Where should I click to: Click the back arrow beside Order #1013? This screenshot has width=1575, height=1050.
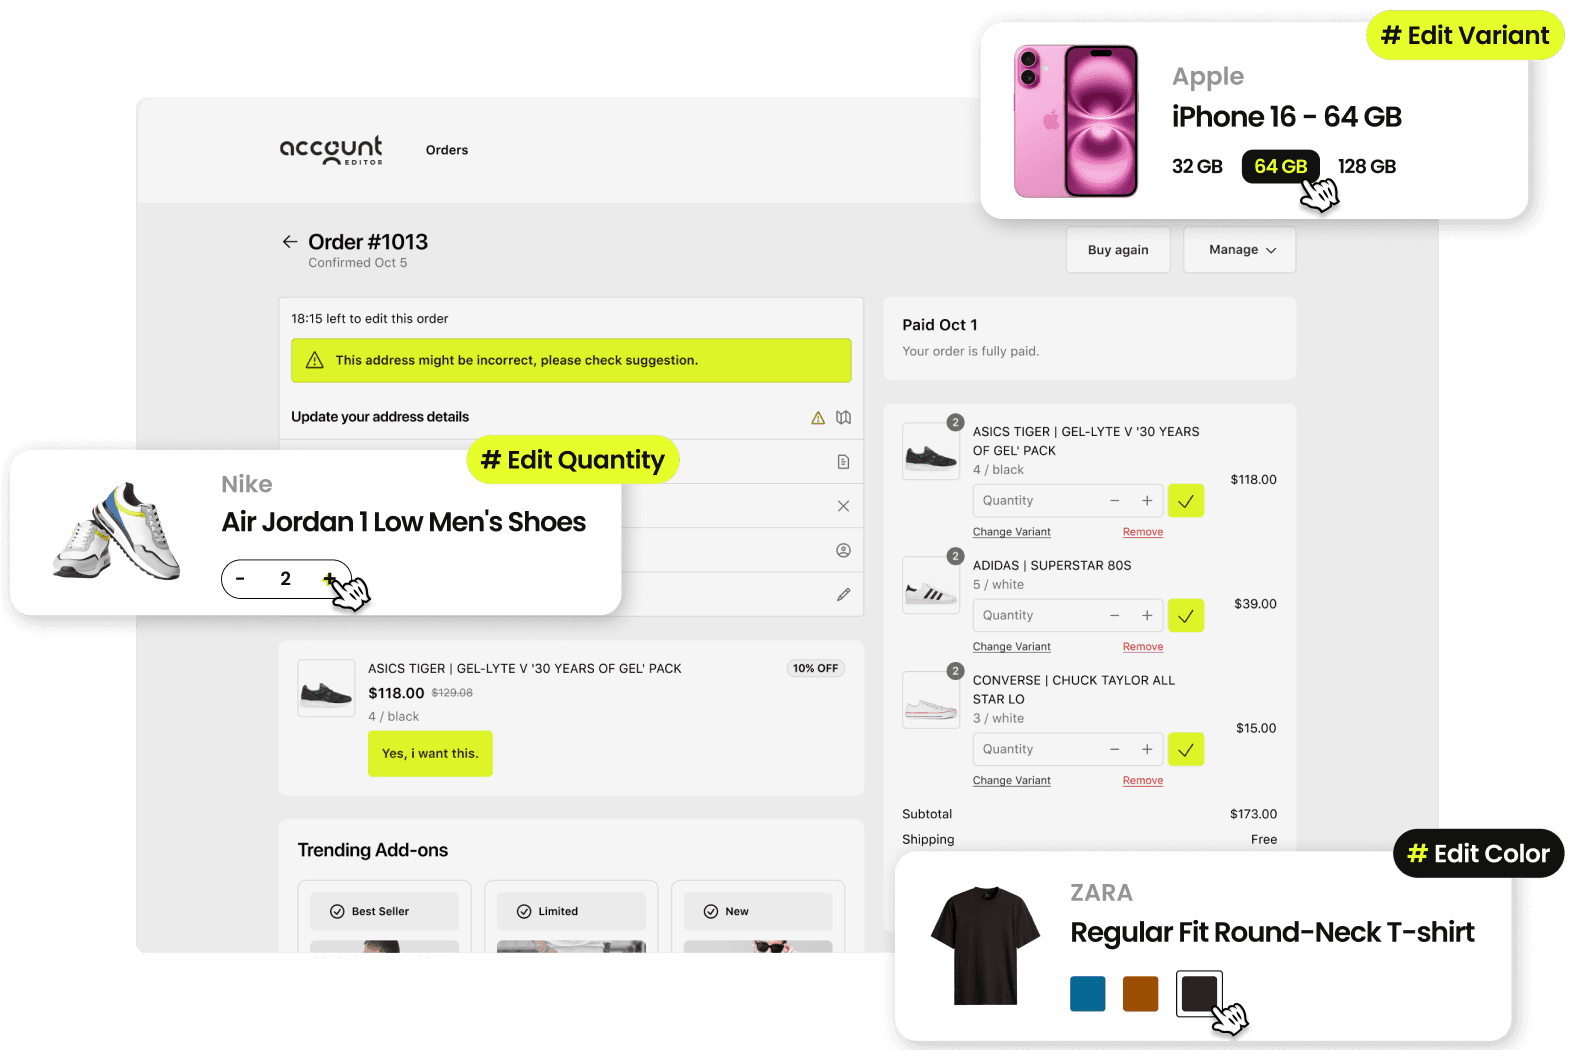tap(290, 242)
